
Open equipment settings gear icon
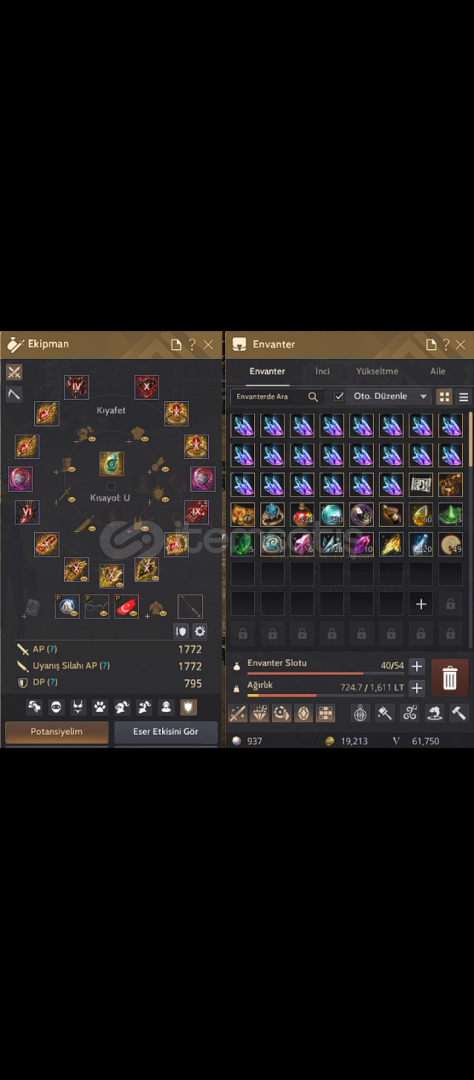[x=199, y=630]
